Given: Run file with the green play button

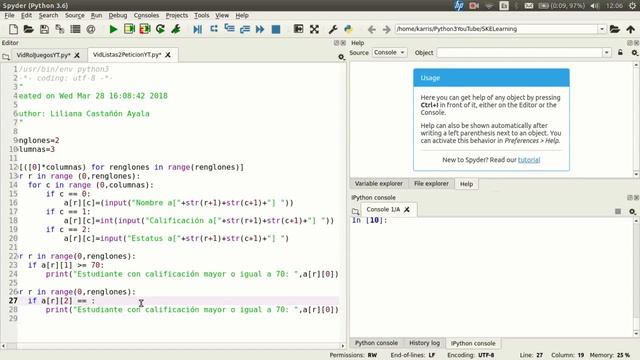Looking at the screenshot, I should pos(113,29).
